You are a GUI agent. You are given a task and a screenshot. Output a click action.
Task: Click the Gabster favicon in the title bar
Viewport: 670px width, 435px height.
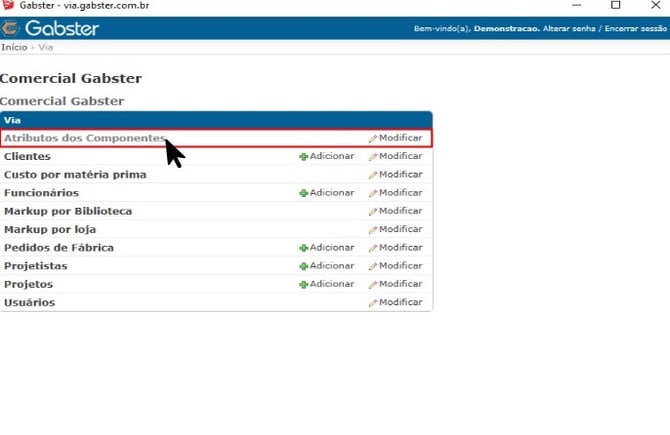coord(8,5)
